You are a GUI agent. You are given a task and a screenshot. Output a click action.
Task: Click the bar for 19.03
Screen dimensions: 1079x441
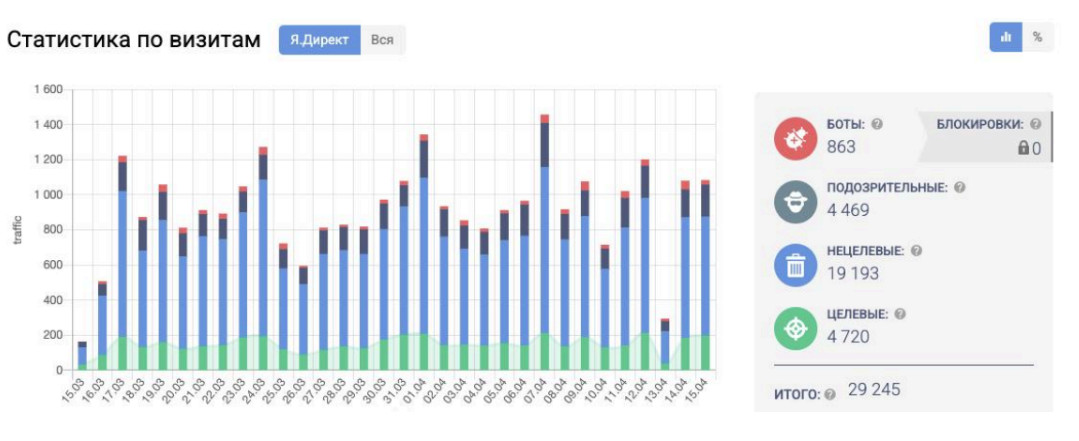tap(163, 277)
